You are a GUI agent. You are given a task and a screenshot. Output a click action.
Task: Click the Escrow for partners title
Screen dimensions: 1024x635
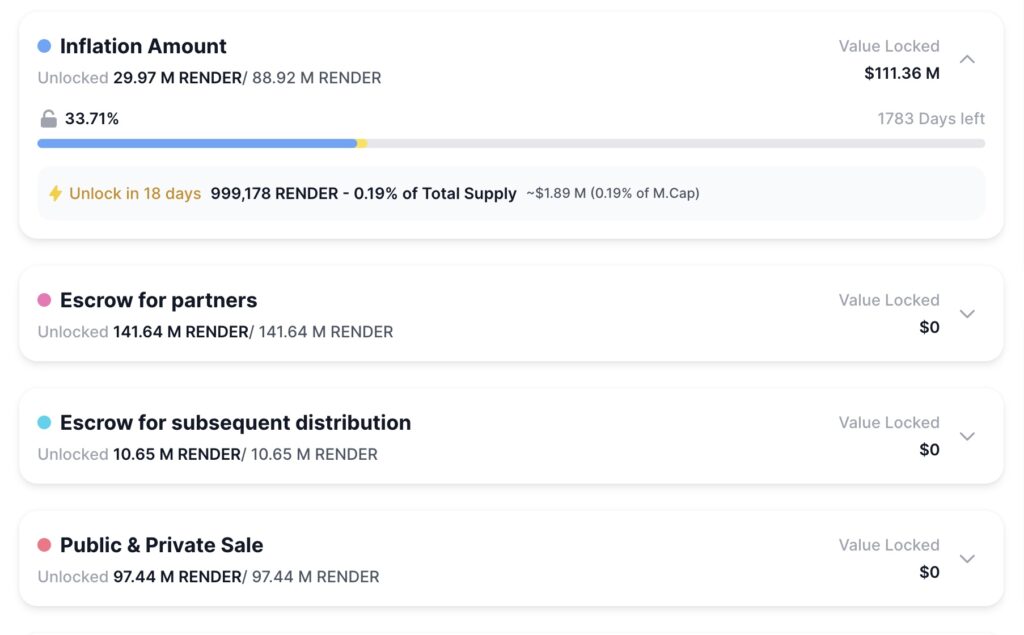(158, 300)
